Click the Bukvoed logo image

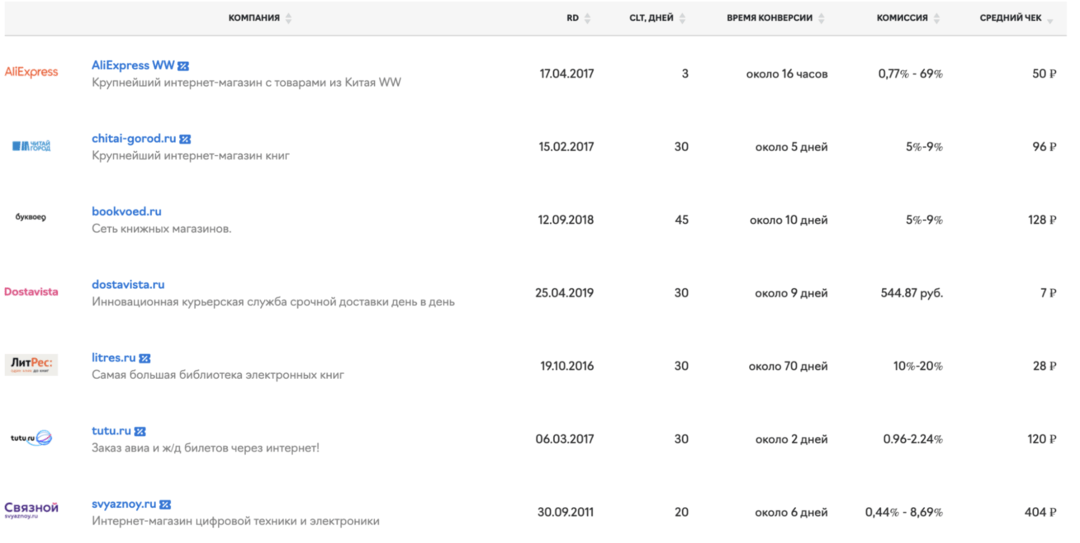pyautogui.click(x=31, y=217)
